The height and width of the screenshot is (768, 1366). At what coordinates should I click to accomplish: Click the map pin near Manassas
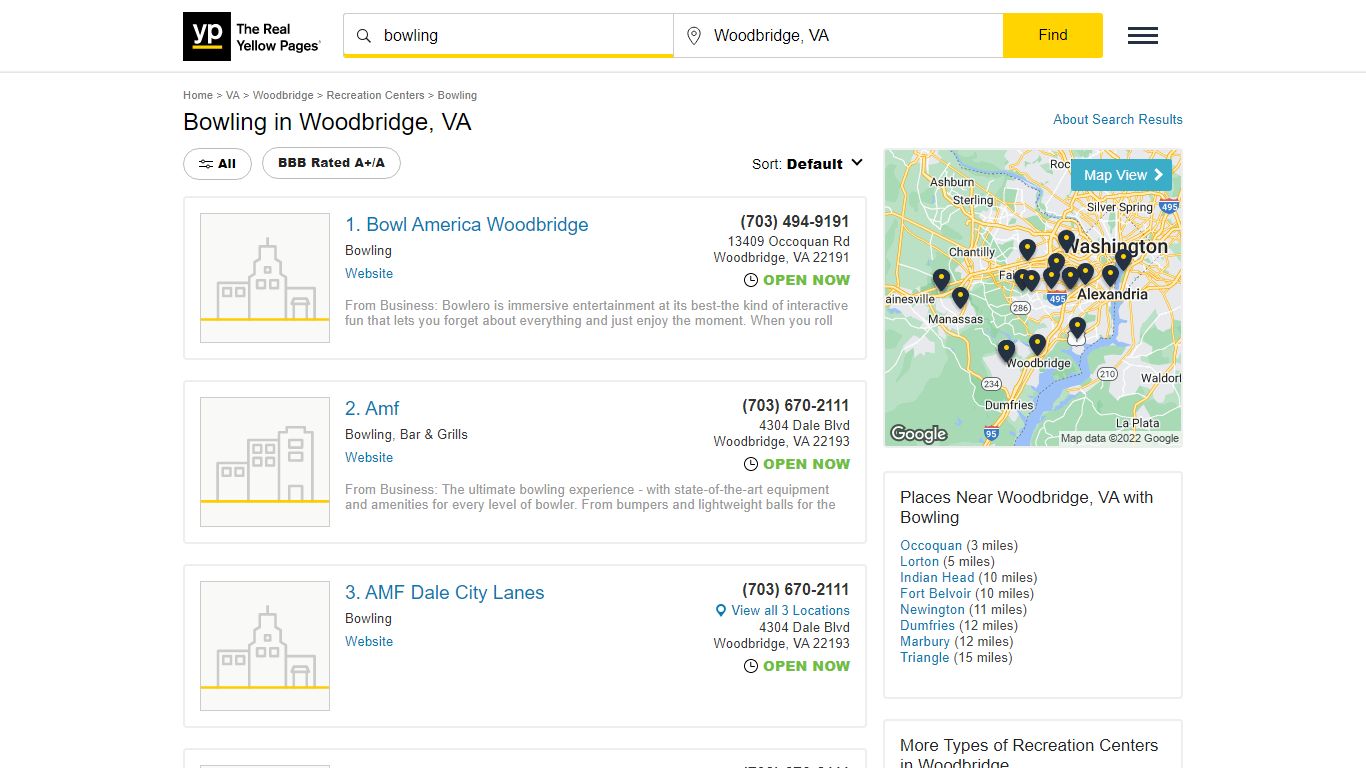pyautogui.click(x=960, y=298)
